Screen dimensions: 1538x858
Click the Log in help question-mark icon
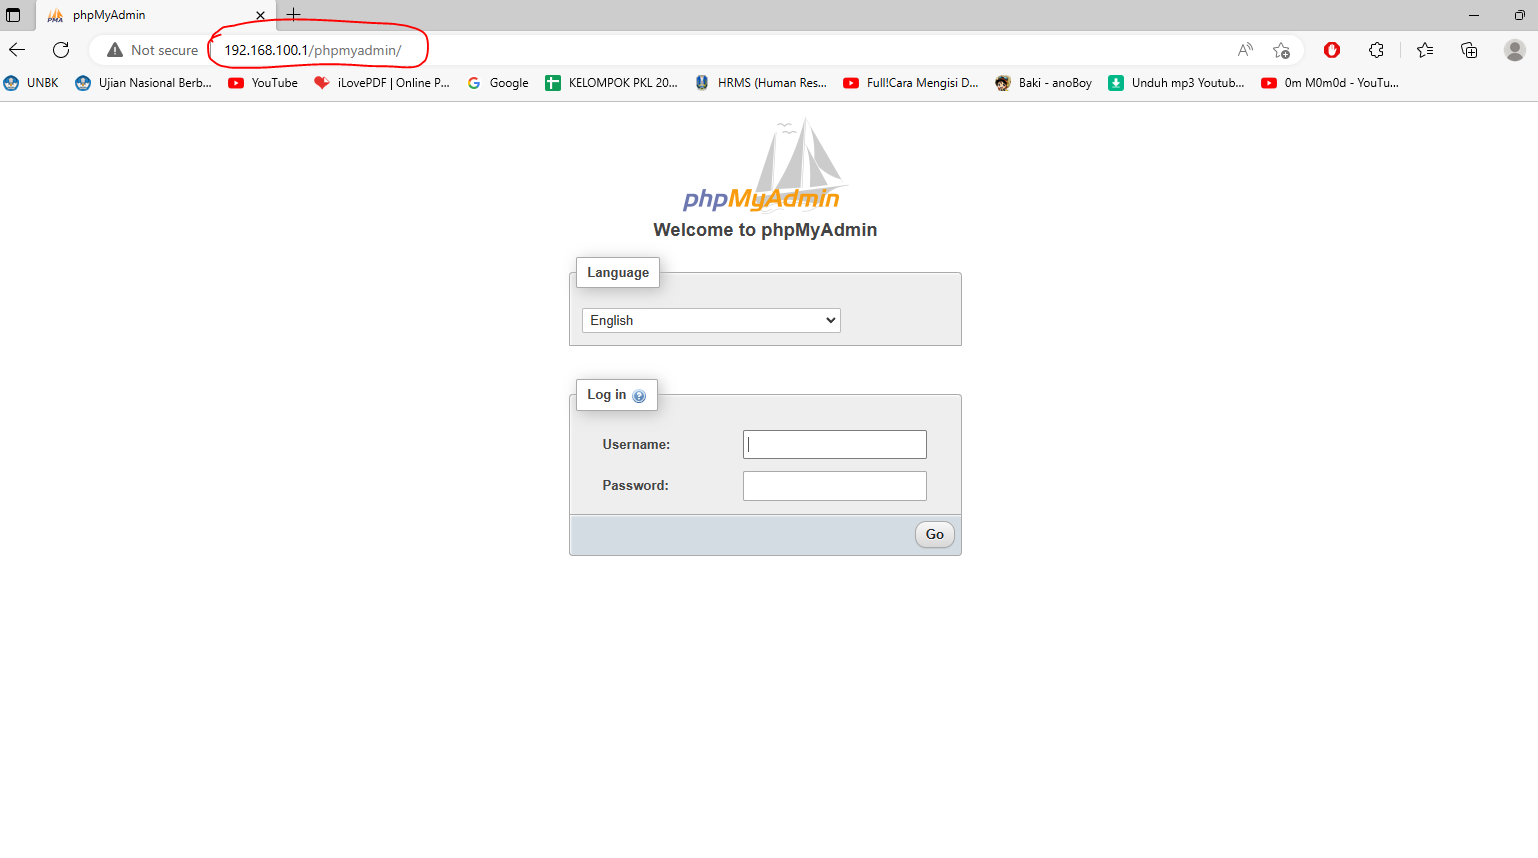click(x=640, y=394)
